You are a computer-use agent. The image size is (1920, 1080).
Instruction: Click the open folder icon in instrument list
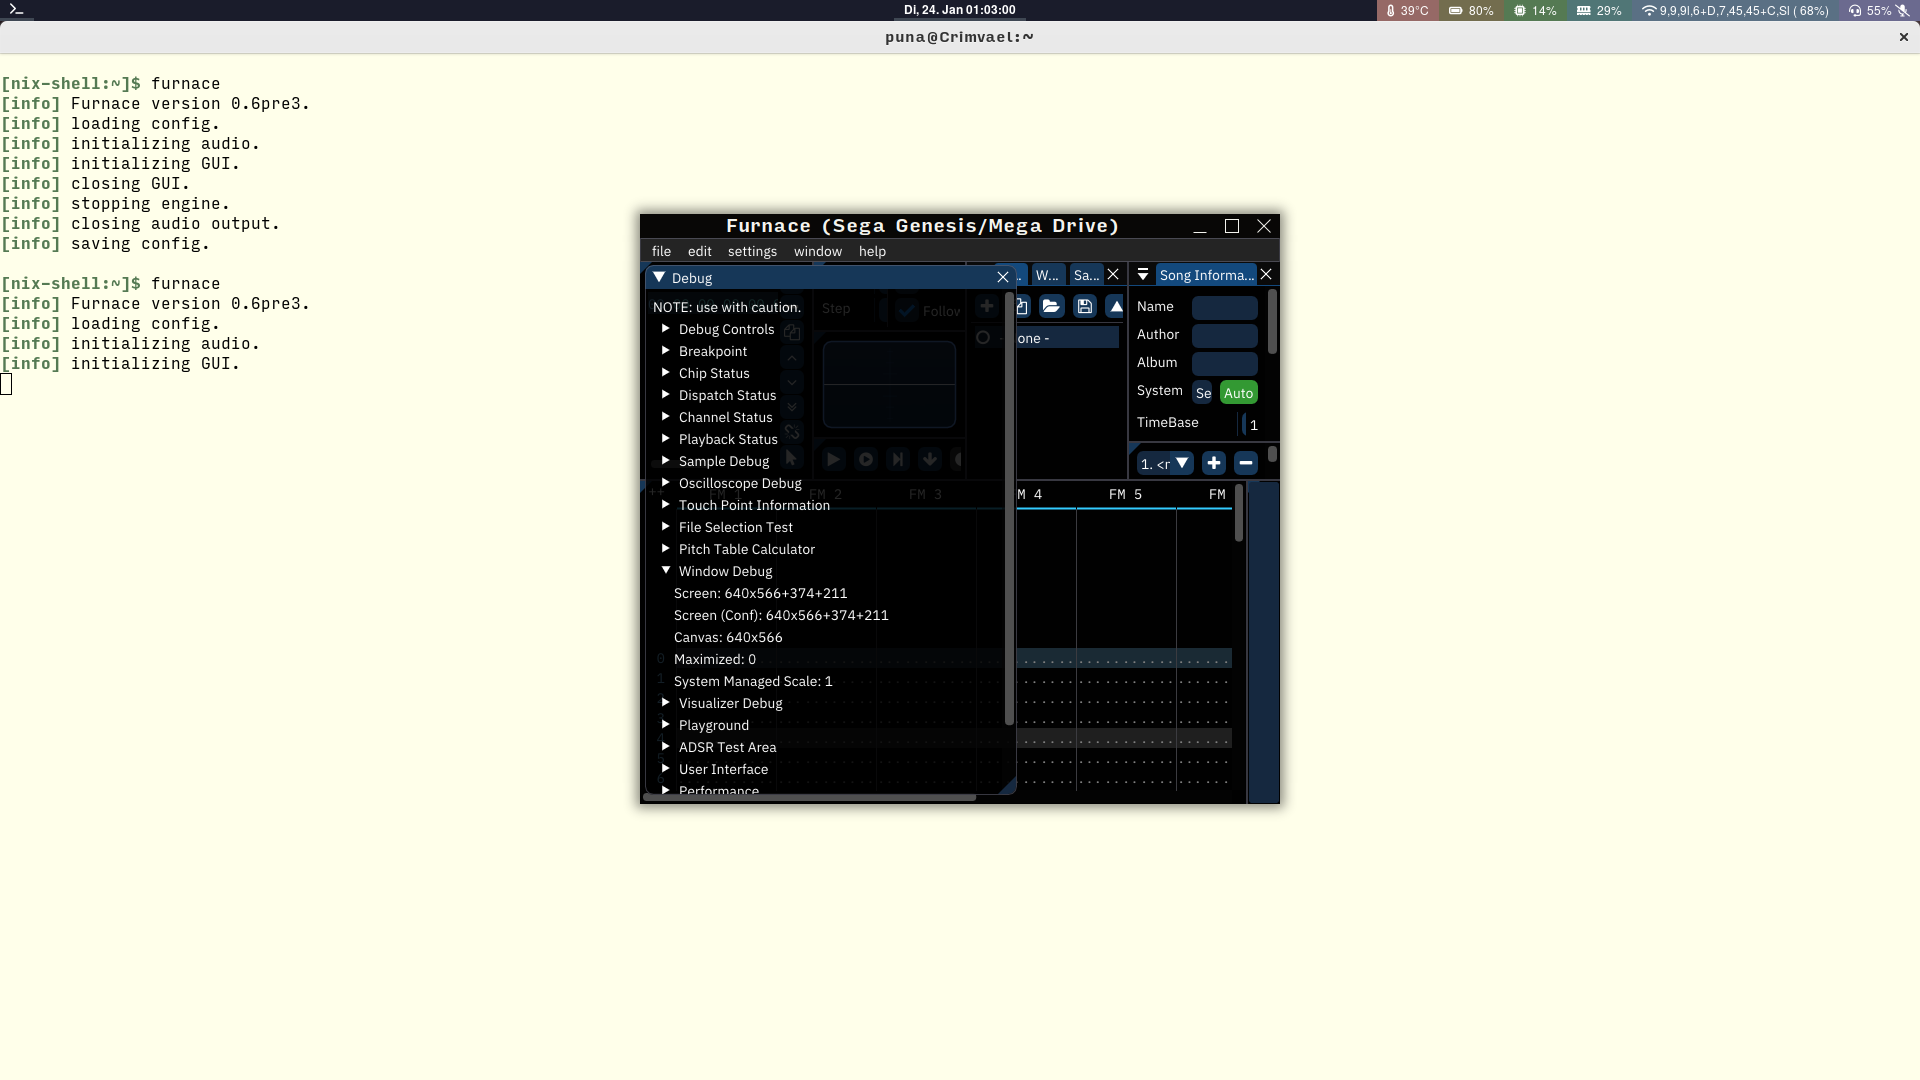click(x=1050, y=307)
